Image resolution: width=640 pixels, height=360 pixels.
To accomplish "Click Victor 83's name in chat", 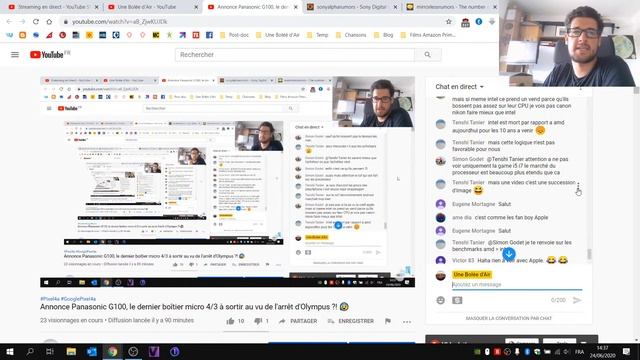I will tap(463, 260).
